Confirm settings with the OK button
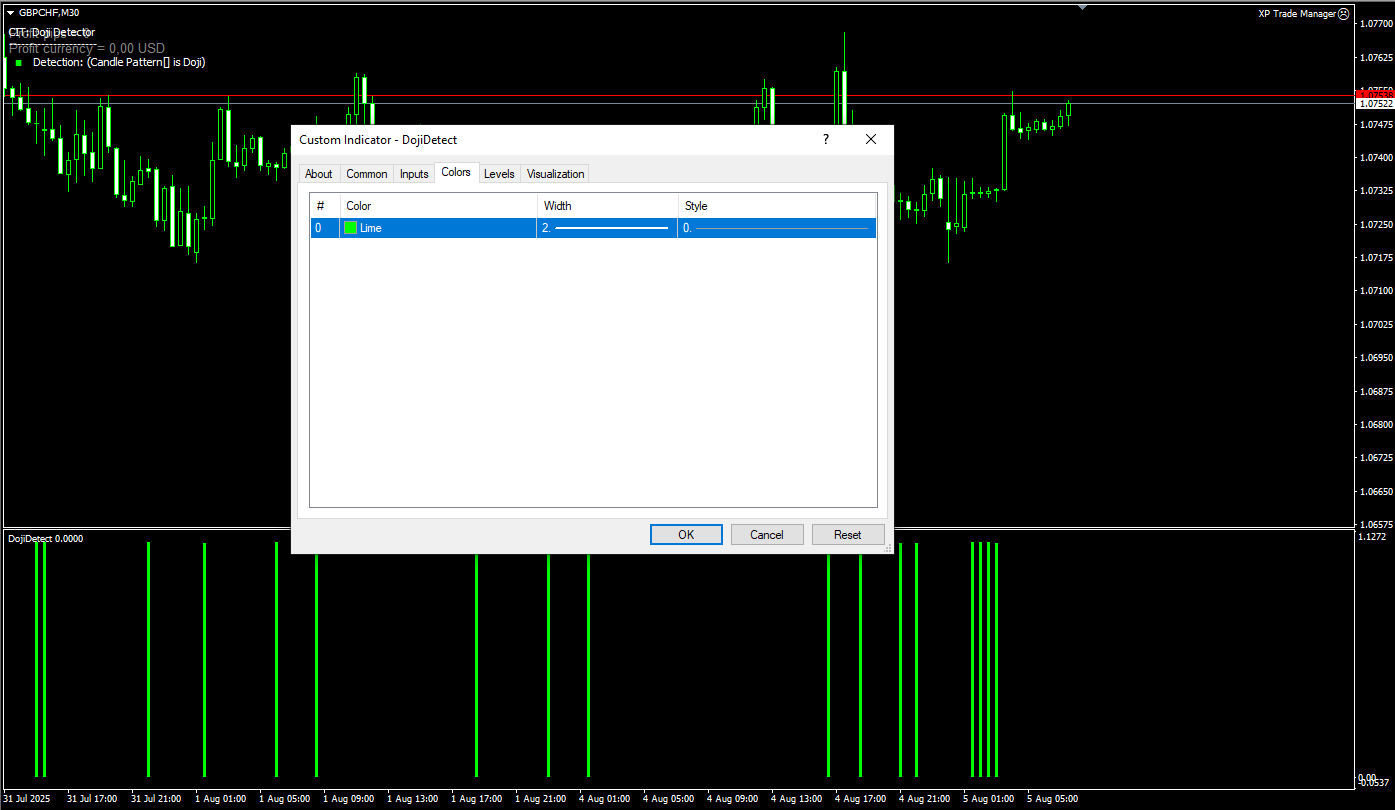Viewport: 1395px width, 810px height. 686,534
